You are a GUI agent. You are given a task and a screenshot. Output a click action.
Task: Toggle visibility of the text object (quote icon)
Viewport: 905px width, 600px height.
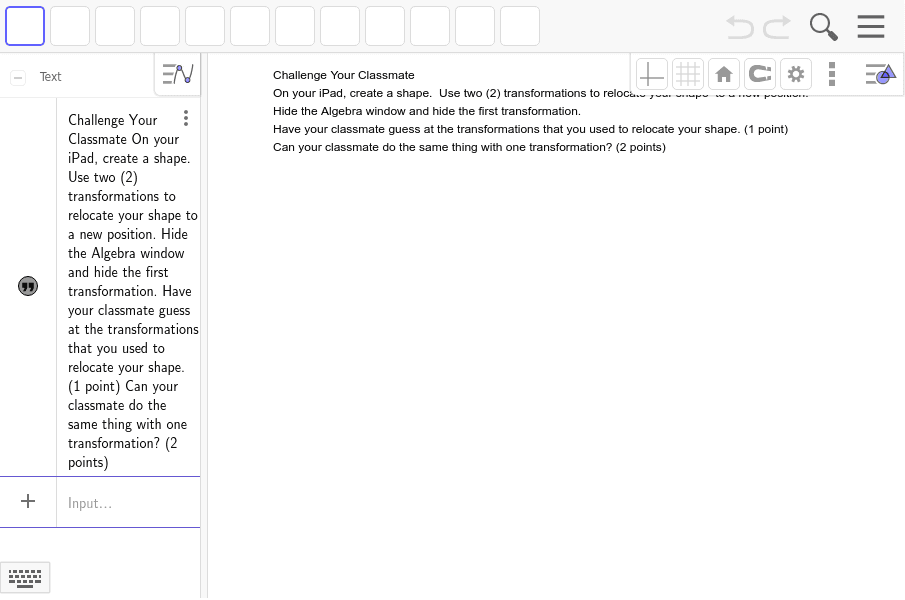tap(28, 286)
